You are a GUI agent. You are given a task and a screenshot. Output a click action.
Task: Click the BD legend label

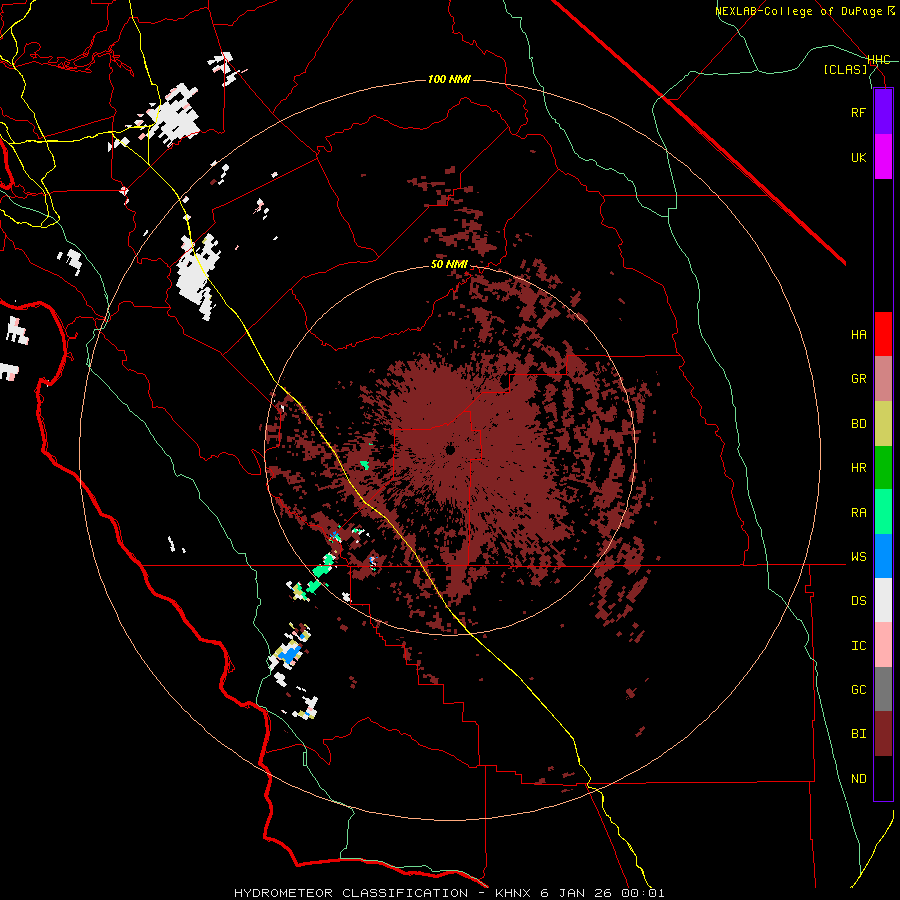[x=858, y=424]
